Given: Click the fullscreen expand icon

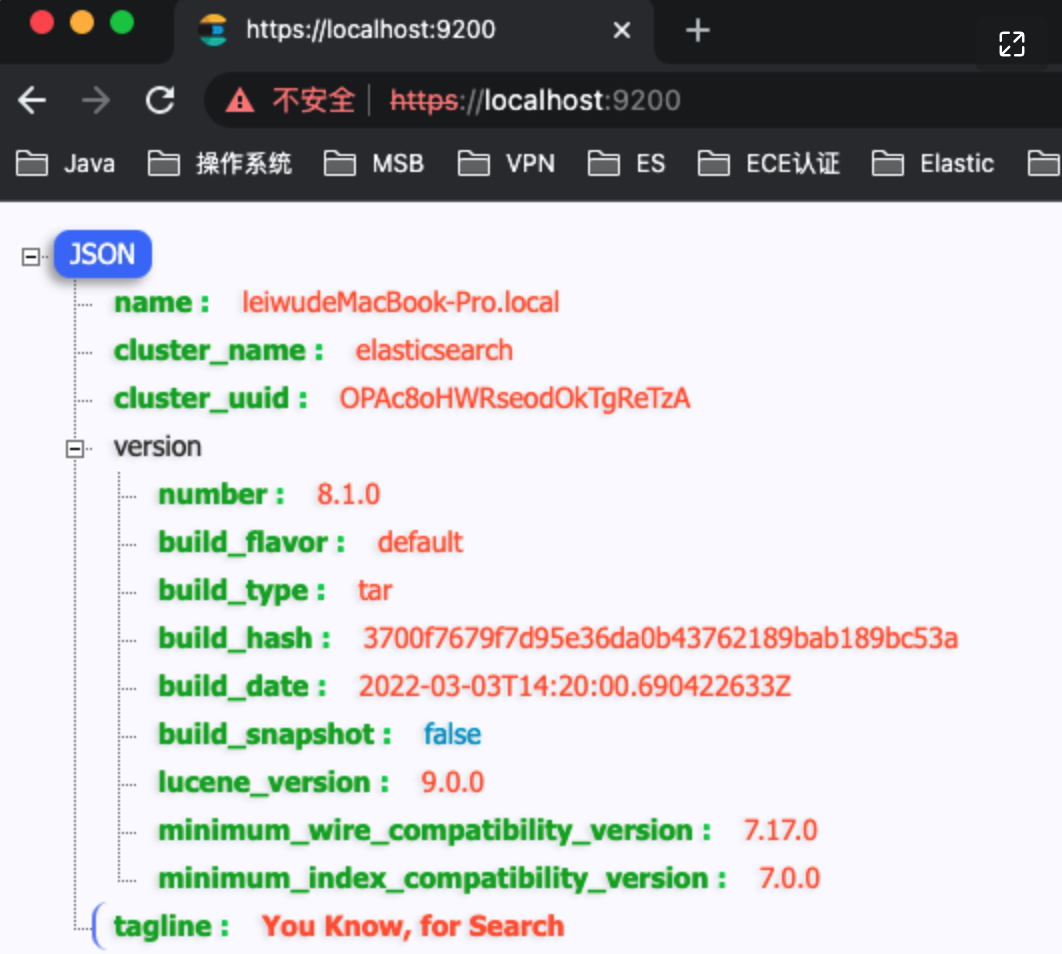Looking at the screenshot, I should (x=1012, y=45).
